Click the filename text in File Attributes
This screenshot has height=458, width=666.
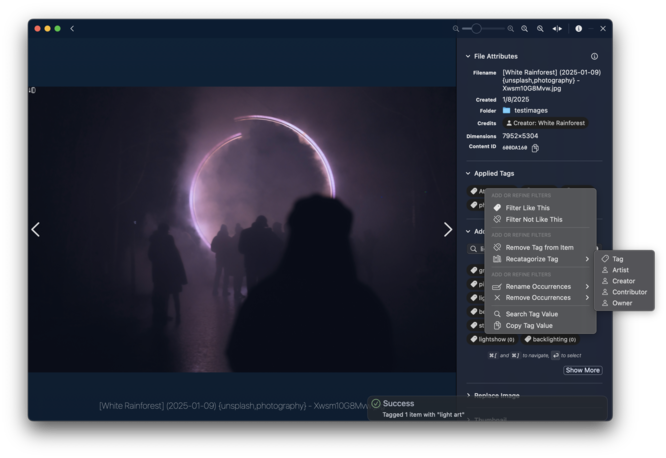coord(551,80)
